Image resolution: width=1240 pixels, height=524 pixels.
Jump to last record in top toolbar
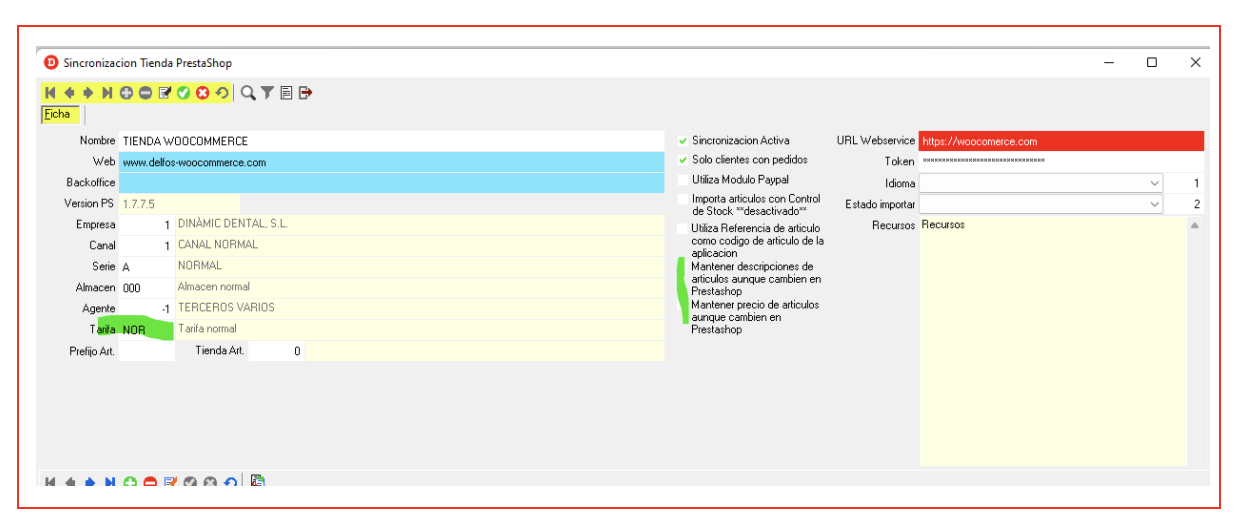pyautogui.click(x=107, y=93)
